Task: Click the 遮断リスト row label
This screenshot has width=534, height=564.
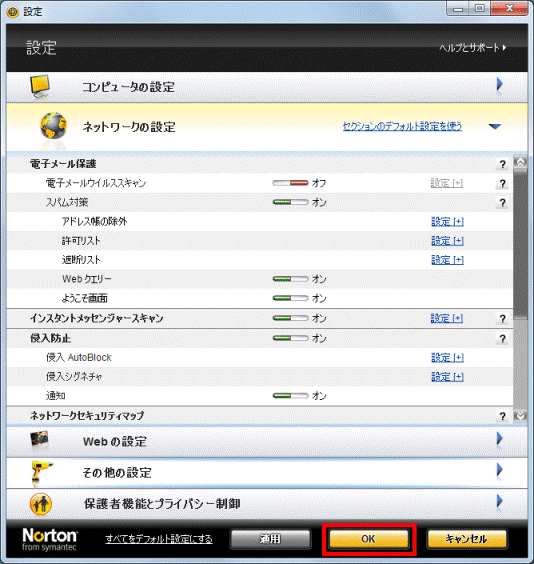Action: click(81, 260)
